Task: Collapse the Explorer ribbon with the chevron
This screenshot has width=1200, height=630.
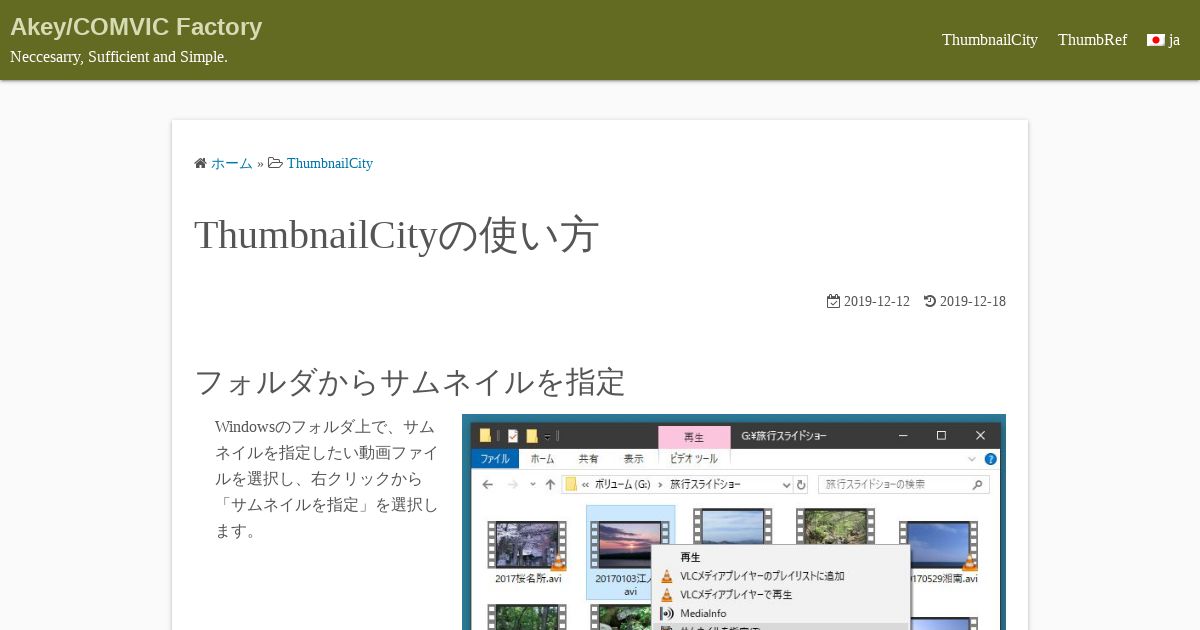Action: pos(972,459)
